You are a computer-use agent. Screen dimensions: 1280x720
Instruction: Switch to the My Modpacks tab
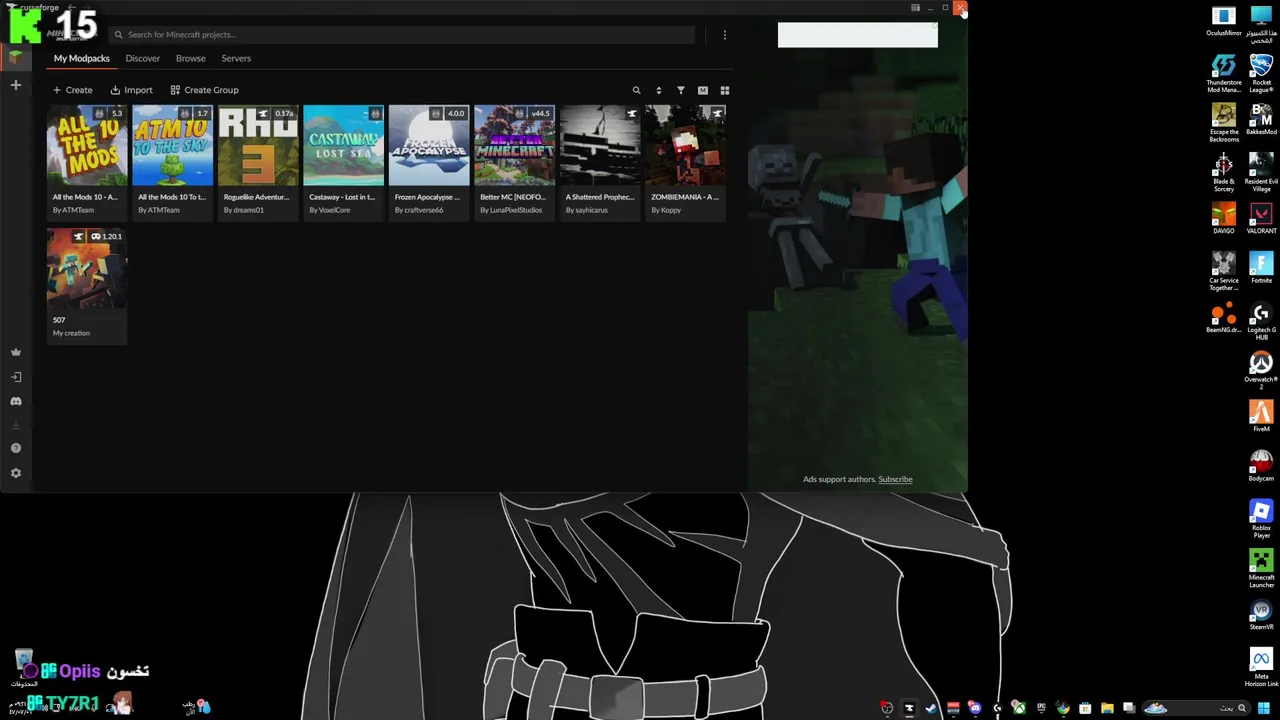click(x=82, y=58)
